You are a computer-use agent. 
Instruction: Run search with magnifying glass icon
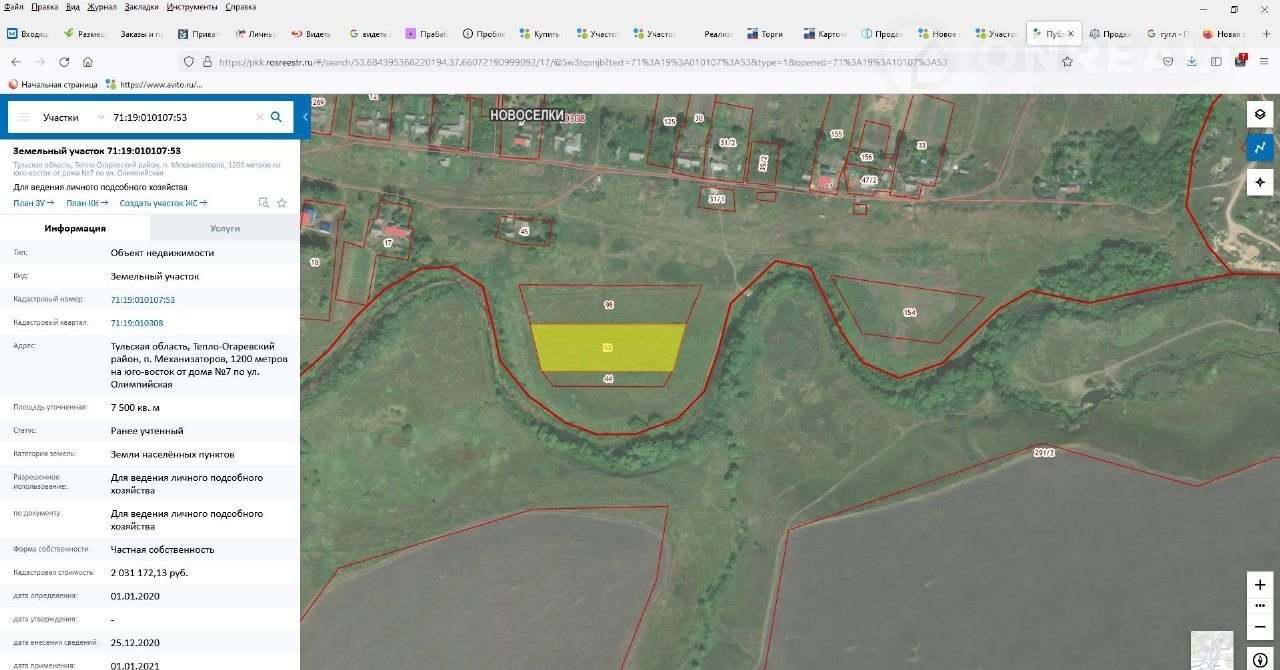pyautogui.click(x=277, y=117)
